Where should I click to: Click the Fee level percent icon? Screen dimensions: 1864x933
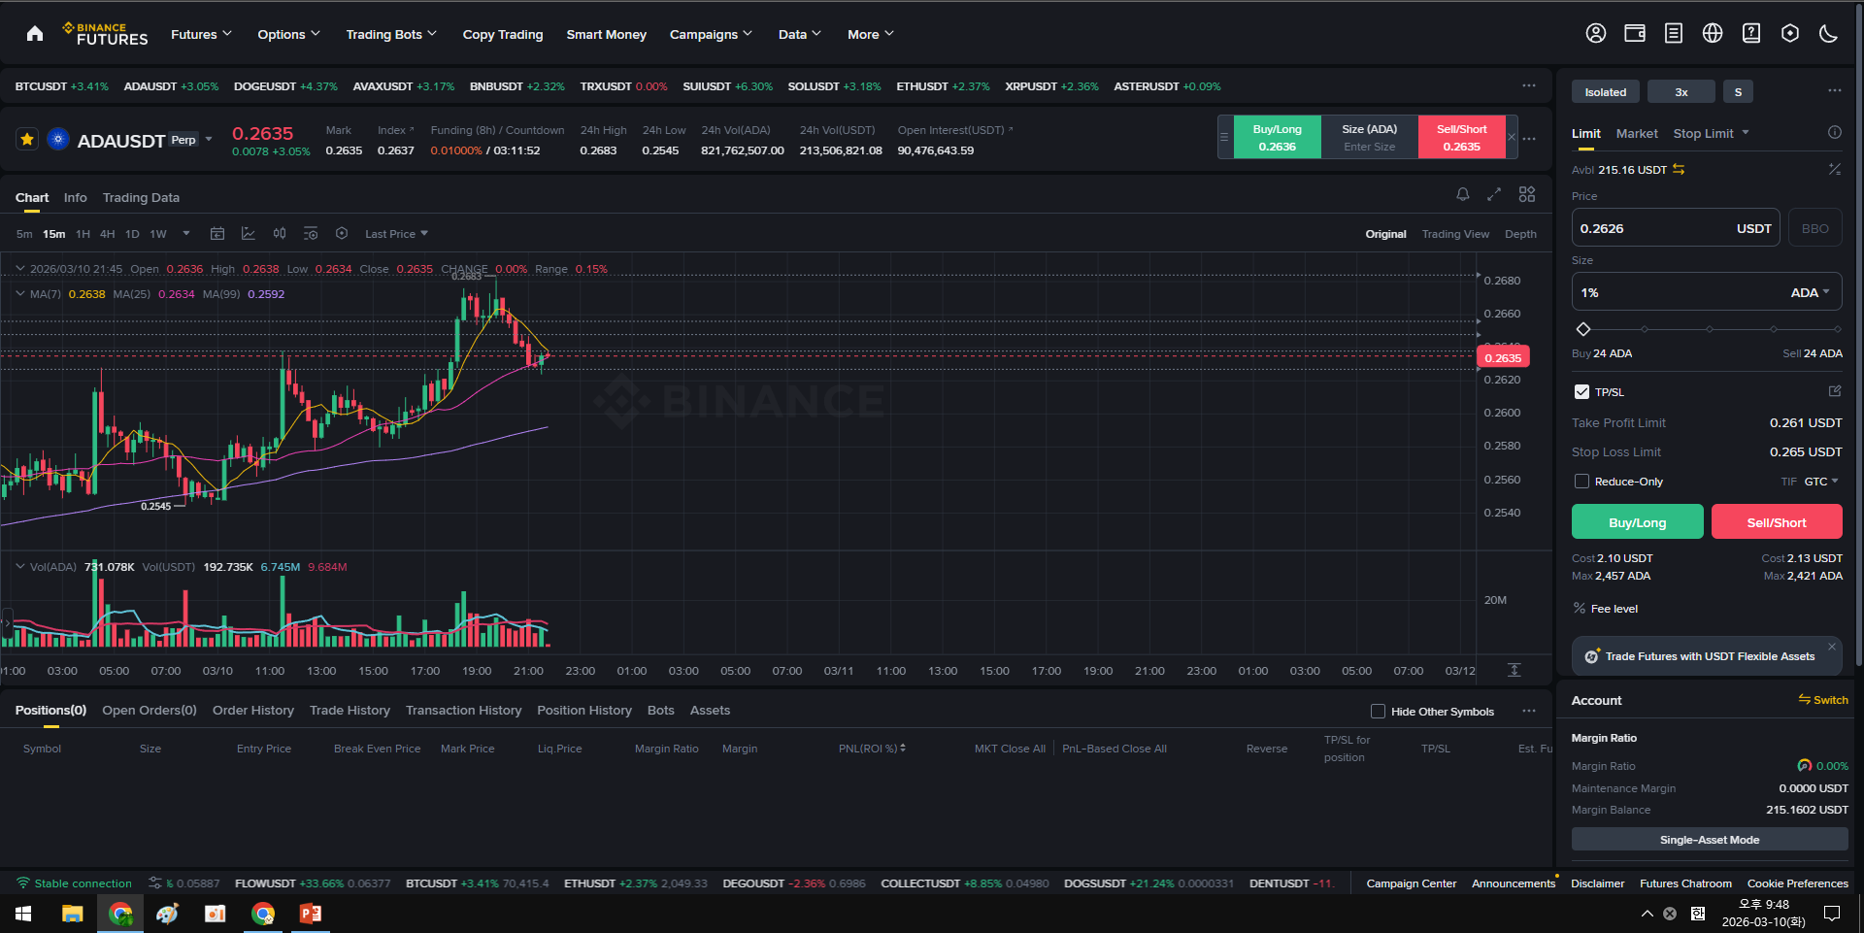tap(1579, 608)
